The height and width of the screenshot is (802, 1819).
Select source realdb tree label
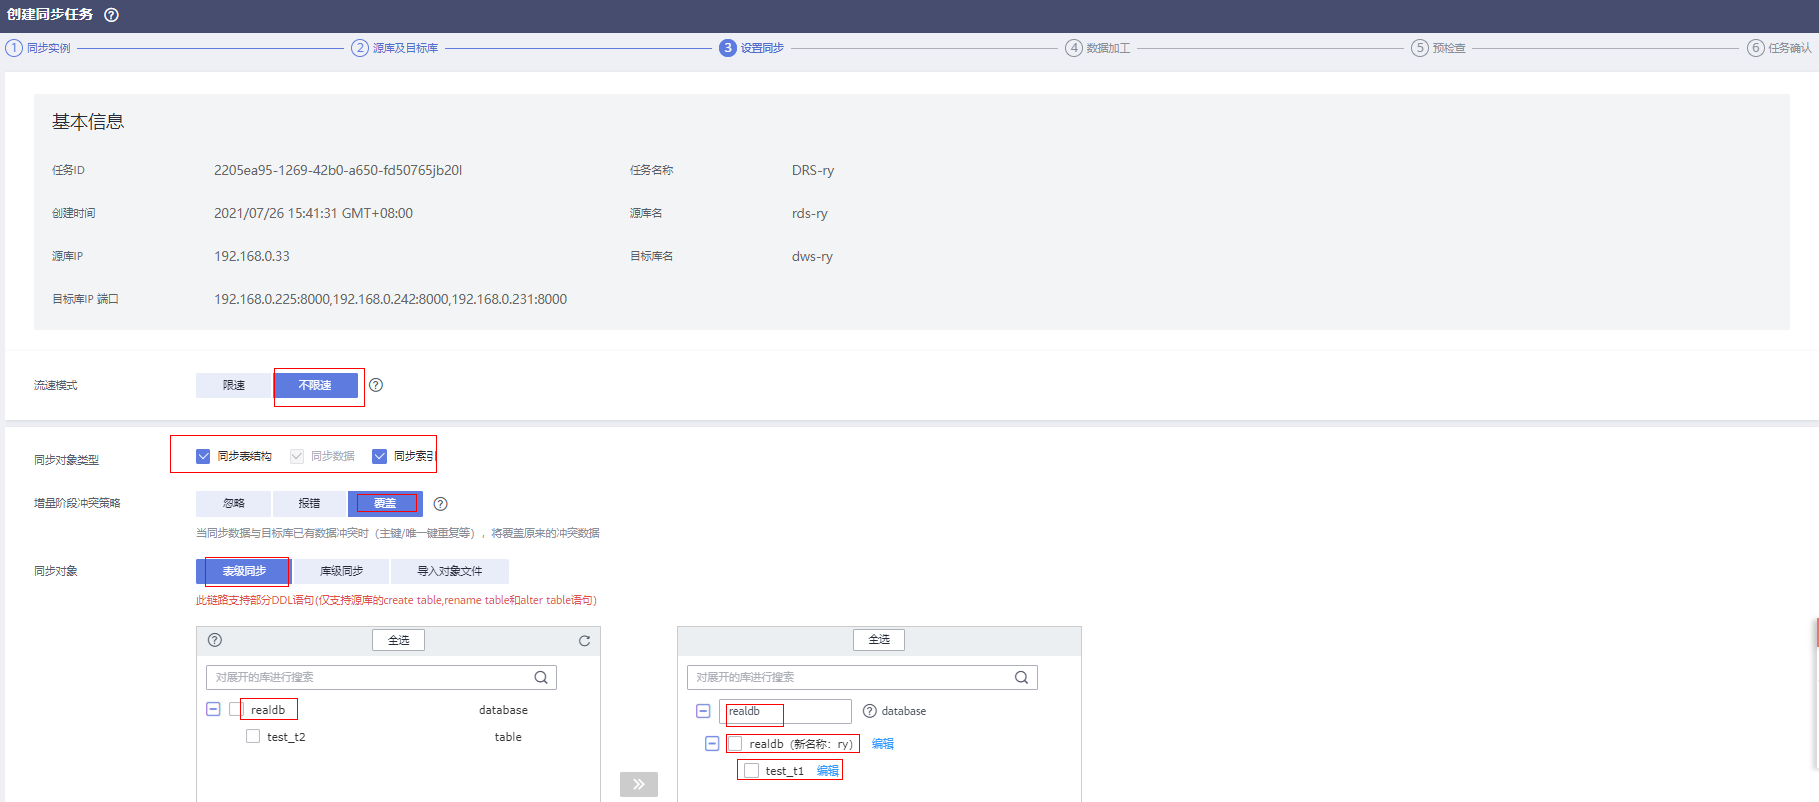pos(268,710)
